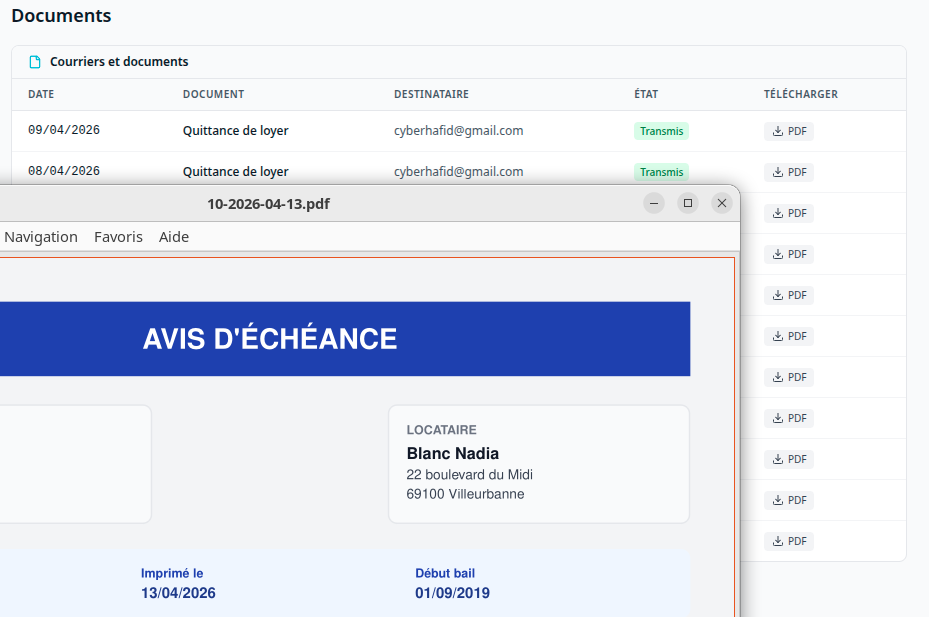Viewport: 929px width, 617px height.
Task: Click the Documents page heading
Action: [x=61, y=15]
